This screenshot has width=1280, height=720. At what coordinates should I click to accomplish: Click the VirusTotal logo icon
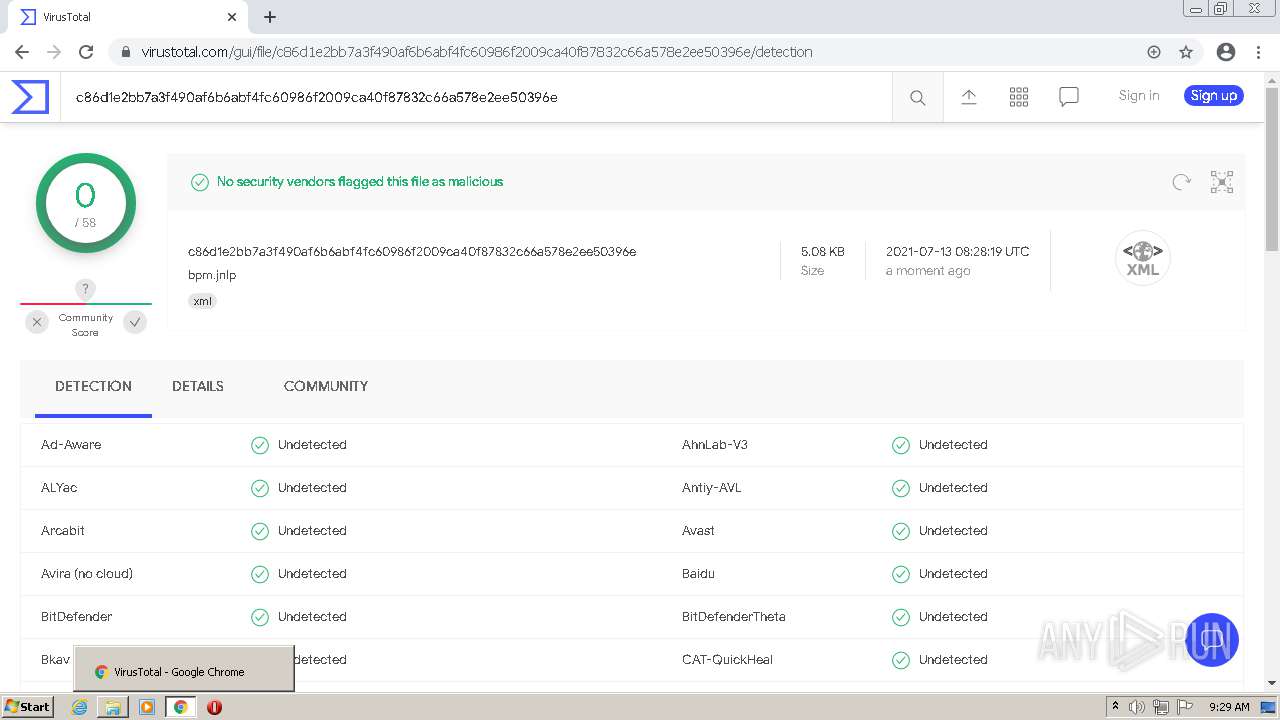30,97
